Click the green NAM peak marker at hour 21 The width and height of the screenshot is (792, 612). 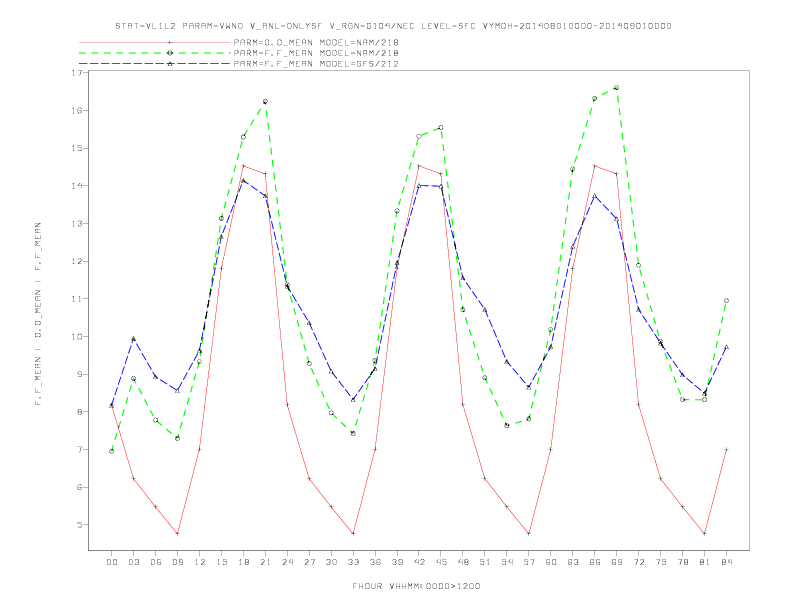tap(265, 101)
